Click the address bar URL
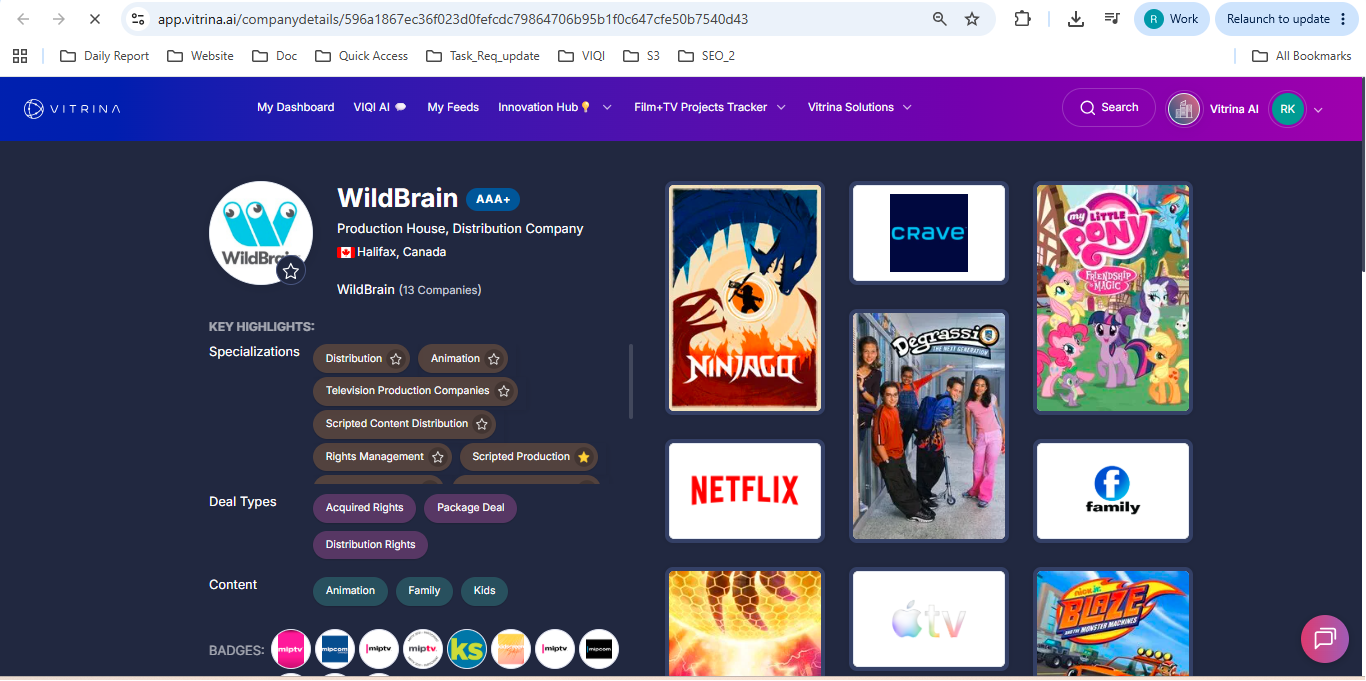The height and width of the screenshot is (681, 1366). coord(453,19)
